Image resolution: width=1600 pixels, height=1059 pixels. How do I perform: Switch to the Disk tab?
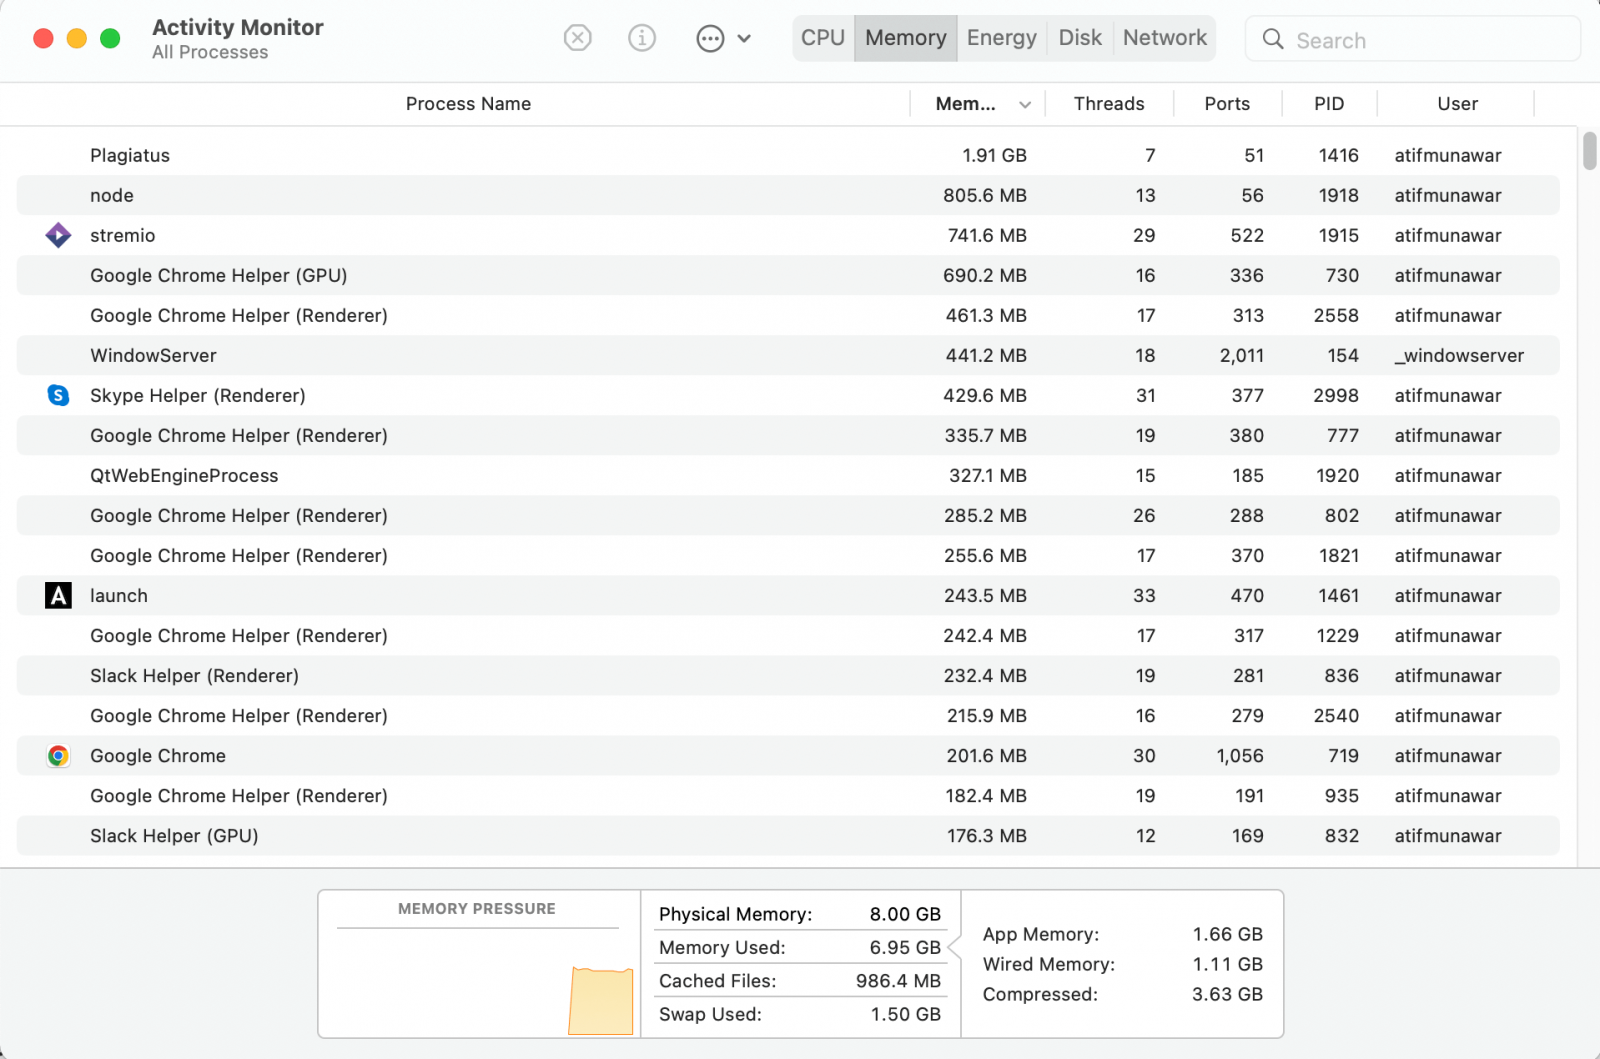click(x=1080, y=37)
